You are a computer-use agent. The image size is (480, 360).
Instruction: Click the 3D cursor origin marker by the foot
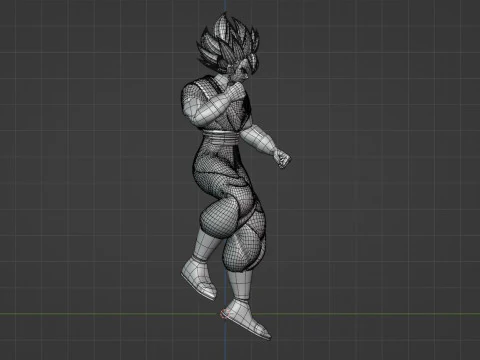225,314
